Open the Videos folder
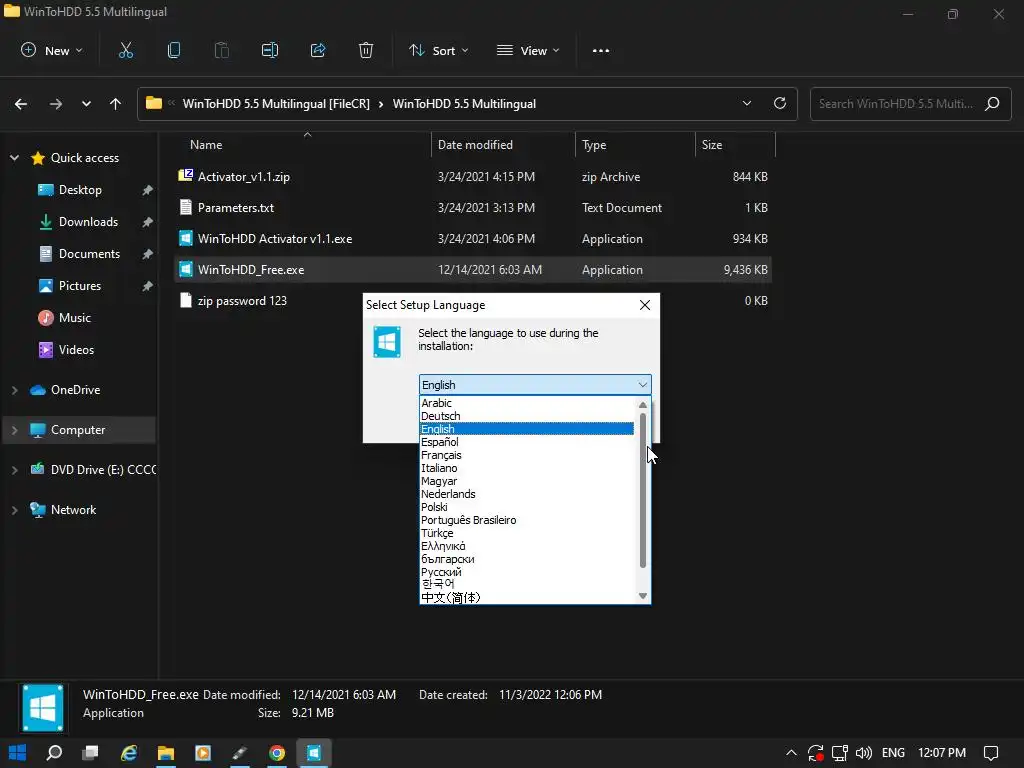 click(76, 350)
